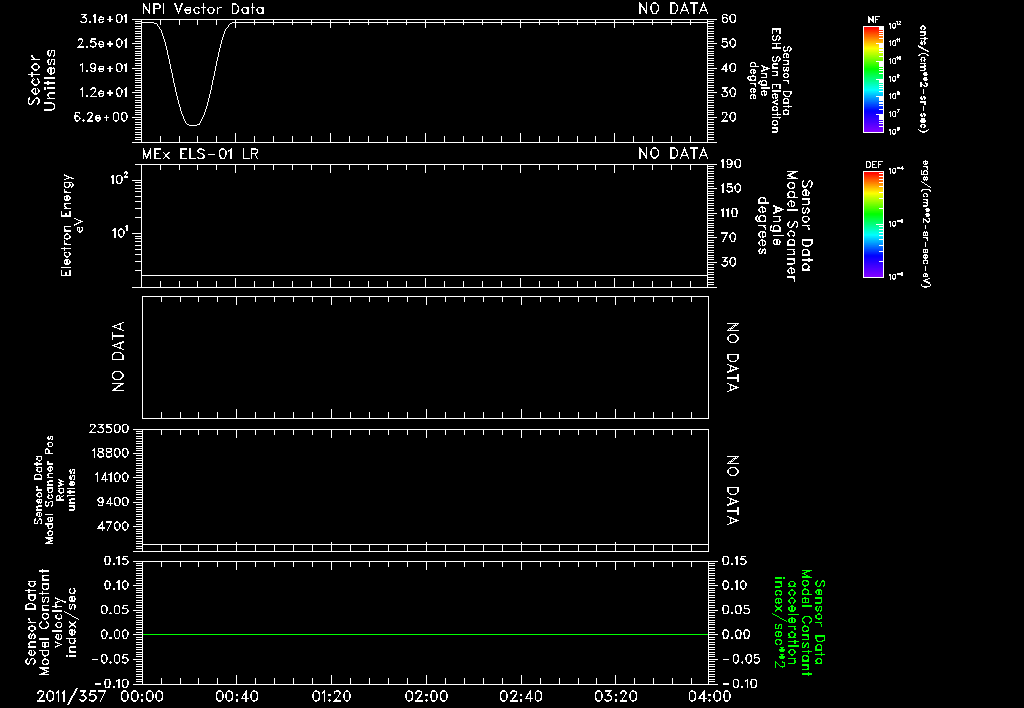This screenshot has height=708, width=1024.
Task: Click the '190' Scanner Angle tick label
Action: pos(731,164)
